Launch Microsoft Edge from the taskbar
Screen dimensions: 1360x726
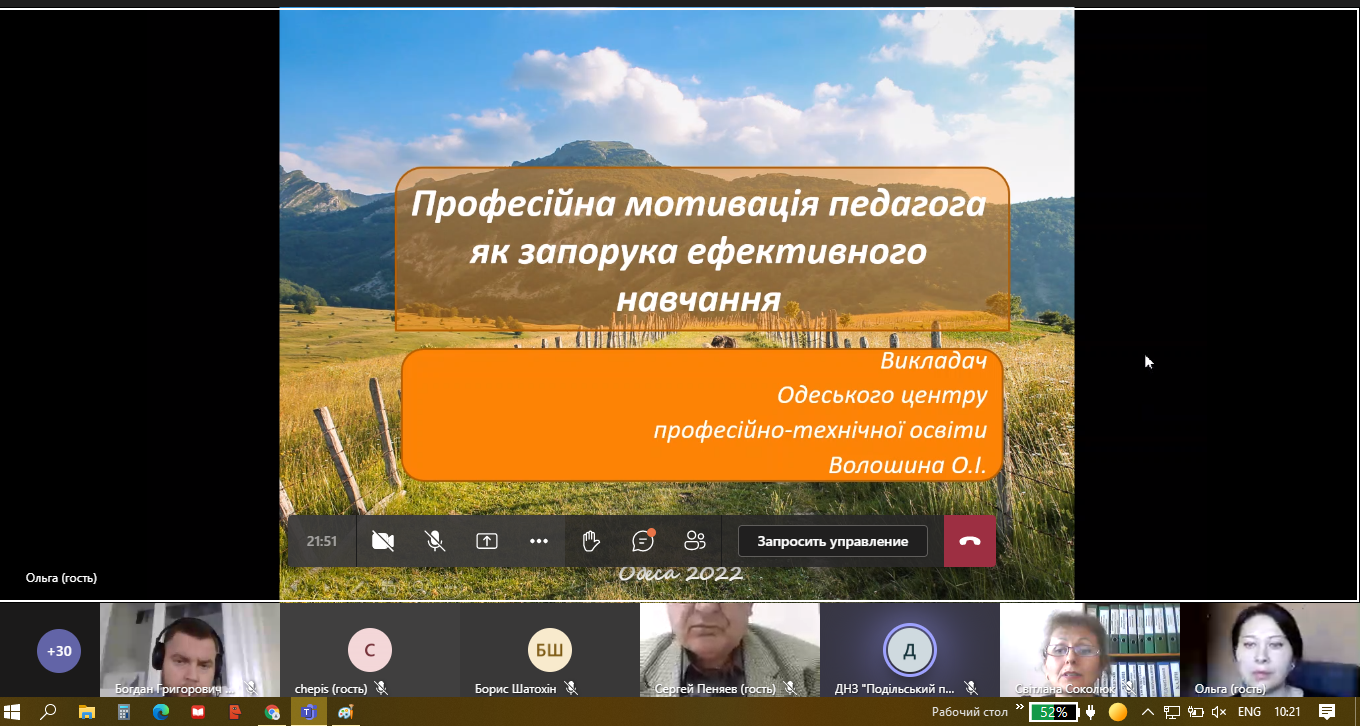[161, 712]
